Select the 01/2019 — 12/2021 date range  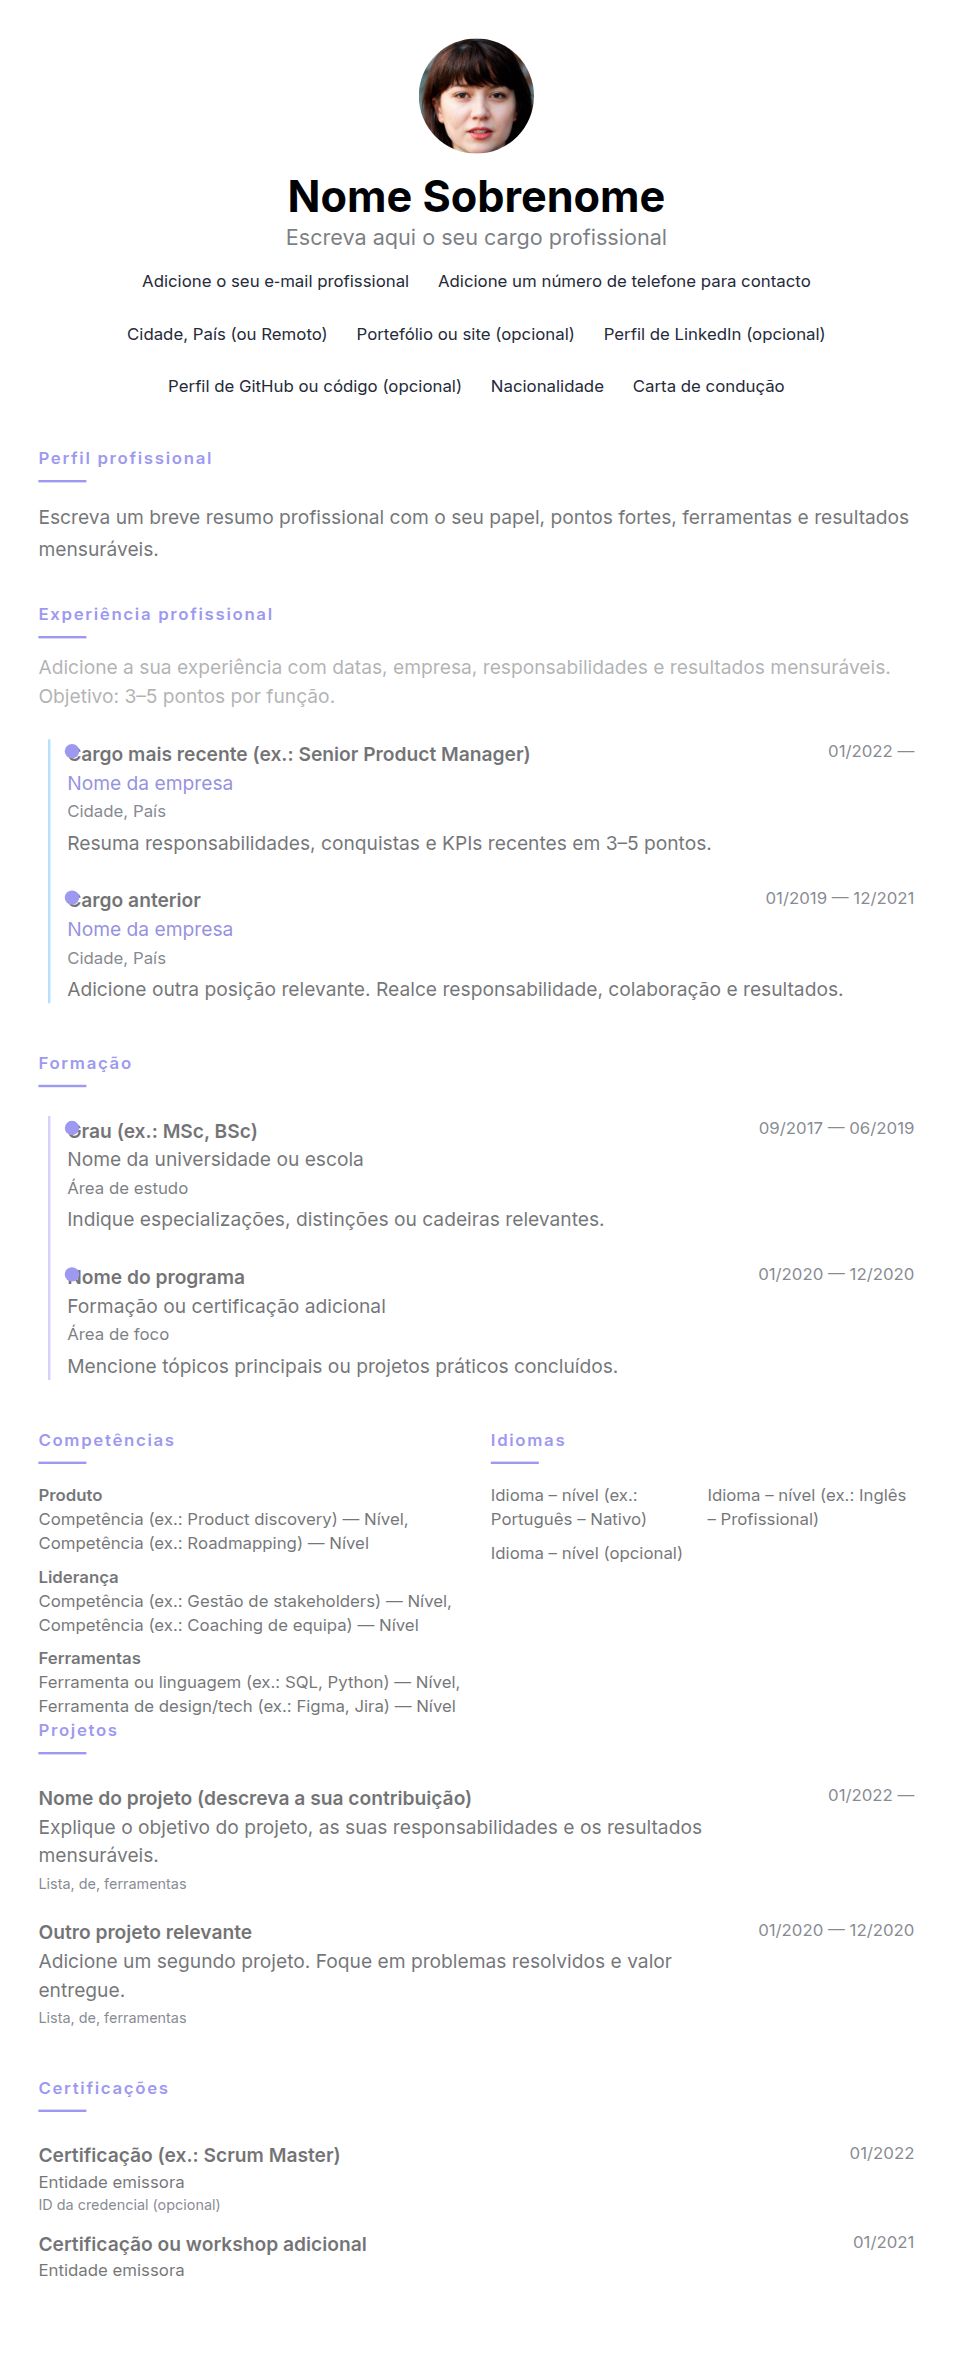pos(840,898)
